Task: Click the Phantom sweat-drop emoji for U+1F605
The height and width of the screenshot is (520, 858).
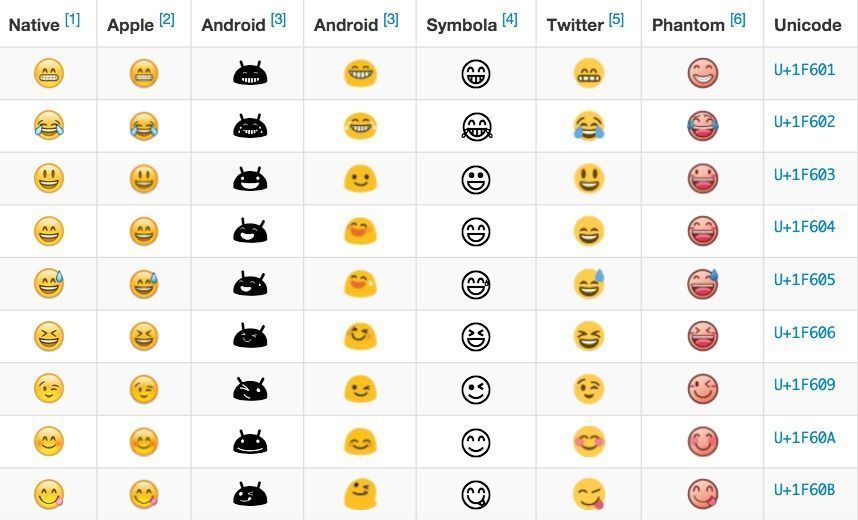Action: point(703,283)
